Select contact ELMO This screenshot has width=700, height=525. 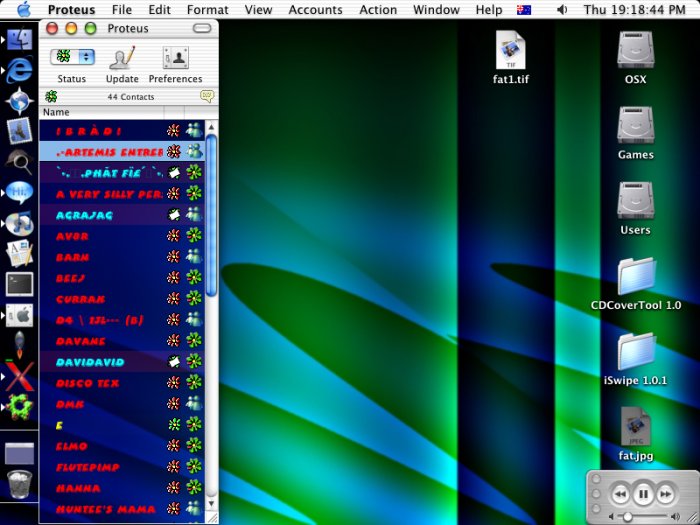coord(122,446)
